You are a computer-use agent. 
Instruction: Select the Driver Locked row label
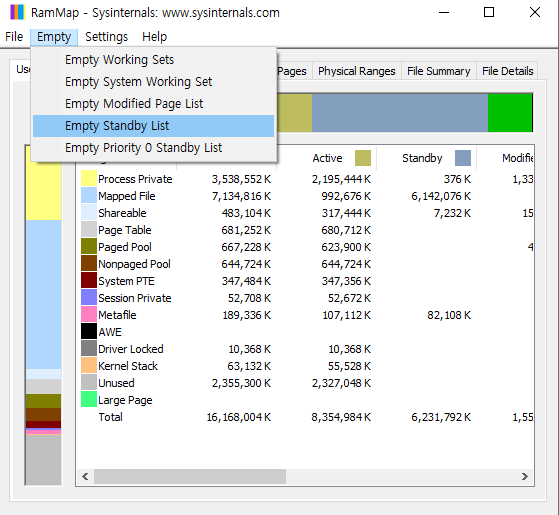(x=131, y=349)
